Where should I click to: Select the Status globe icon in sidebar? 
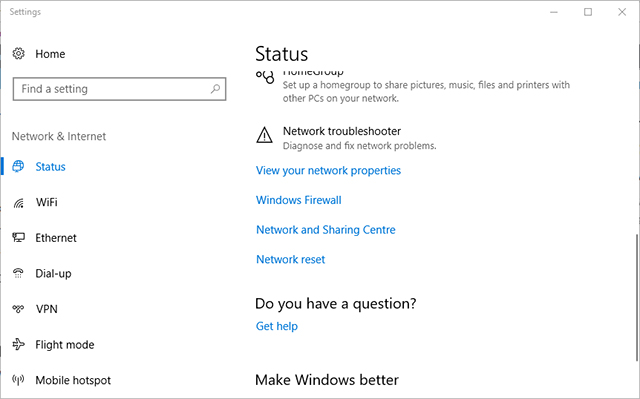click(x=18, y=166)
